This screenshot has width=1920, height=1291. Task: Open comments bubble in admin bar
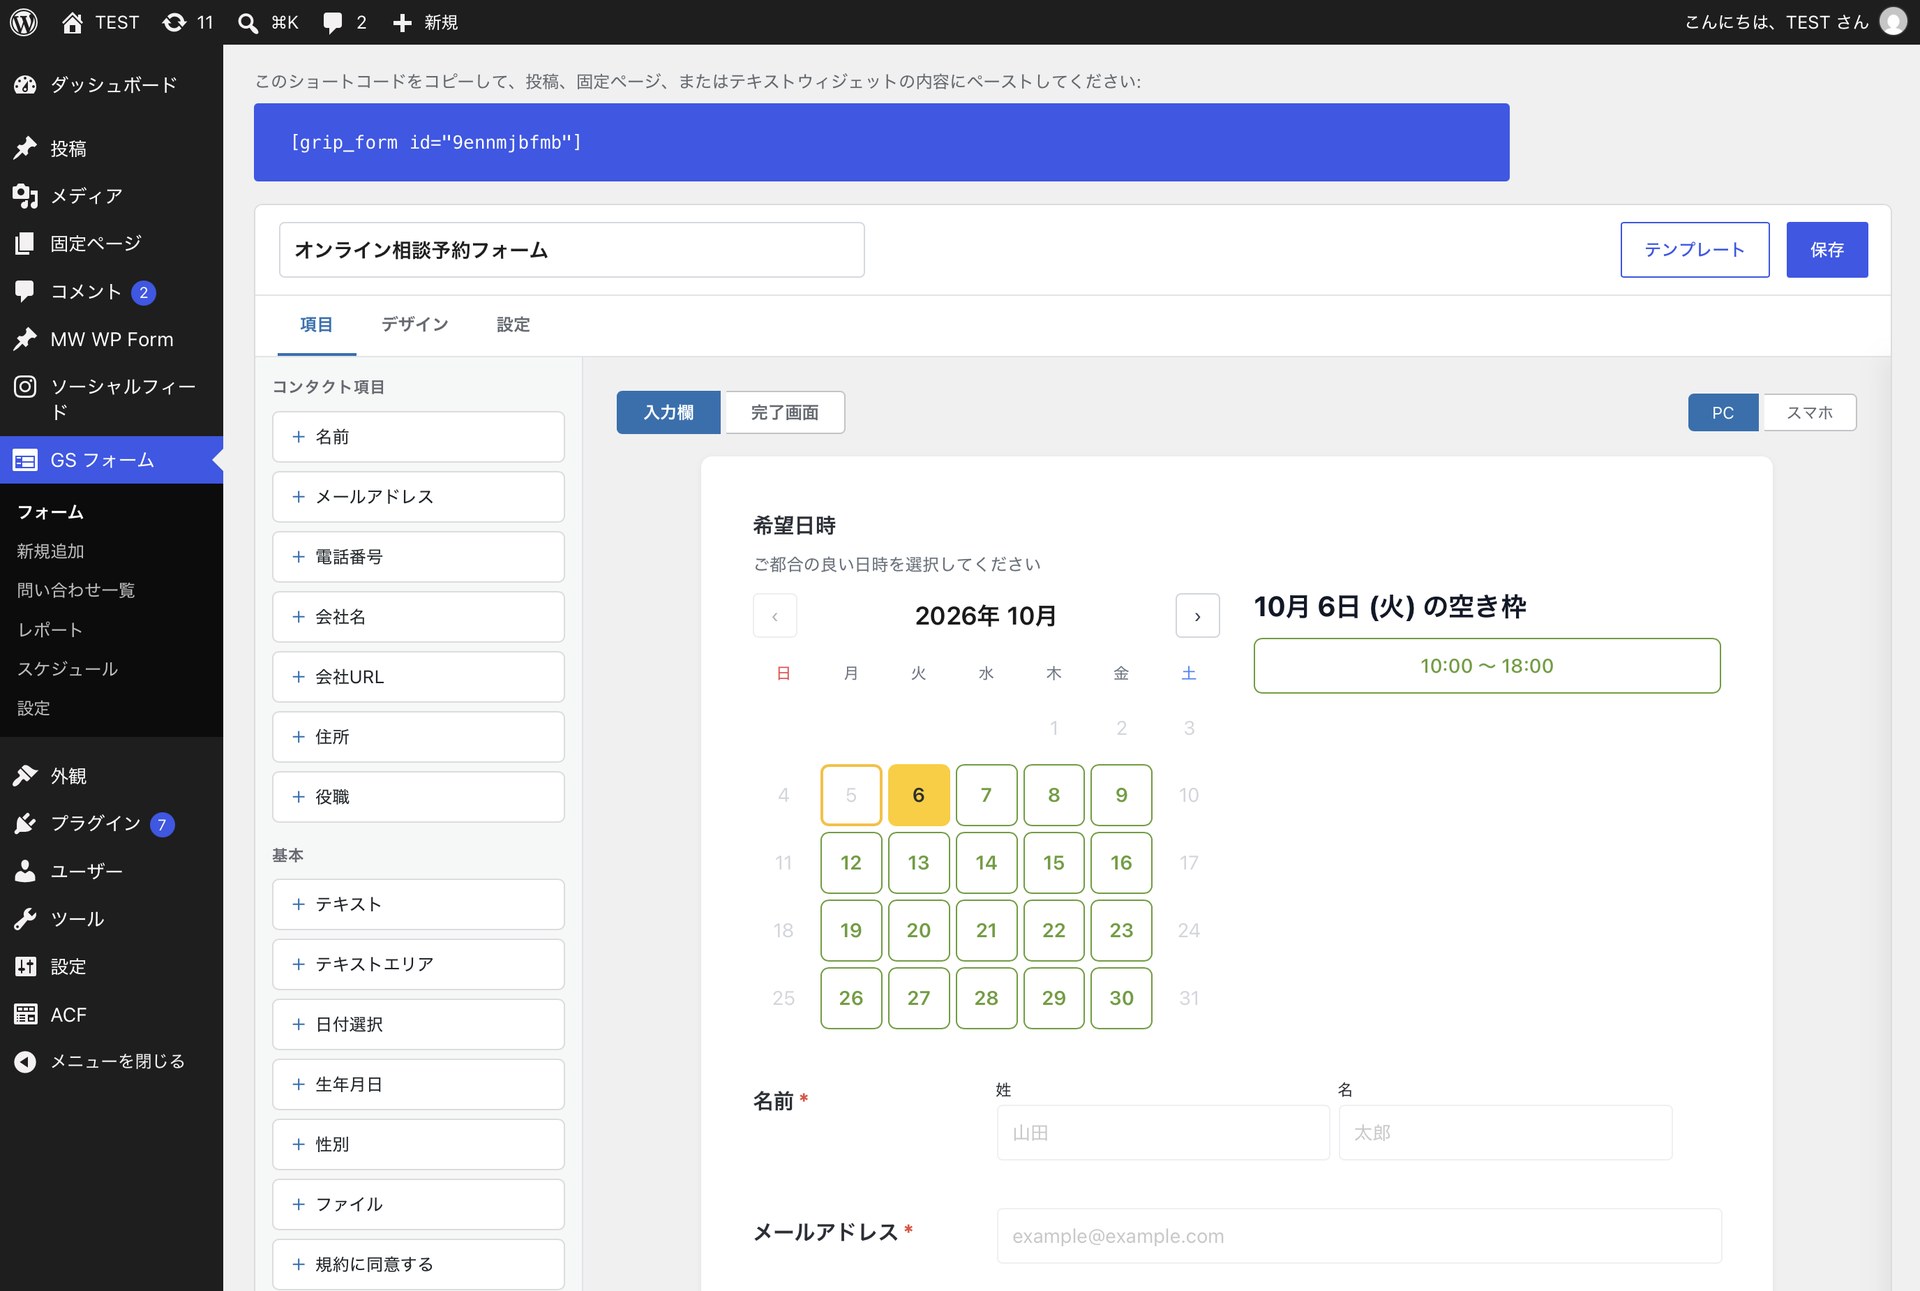point(333,22)
